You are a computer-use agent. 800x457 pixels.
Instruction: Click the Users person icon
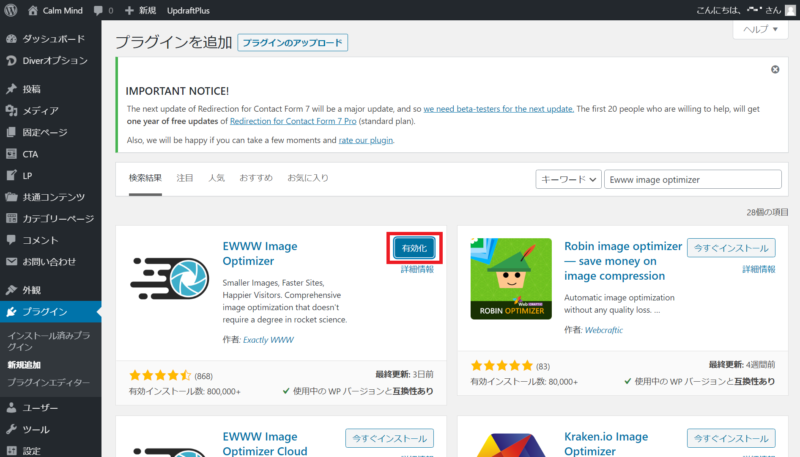[x=11, y=408]
